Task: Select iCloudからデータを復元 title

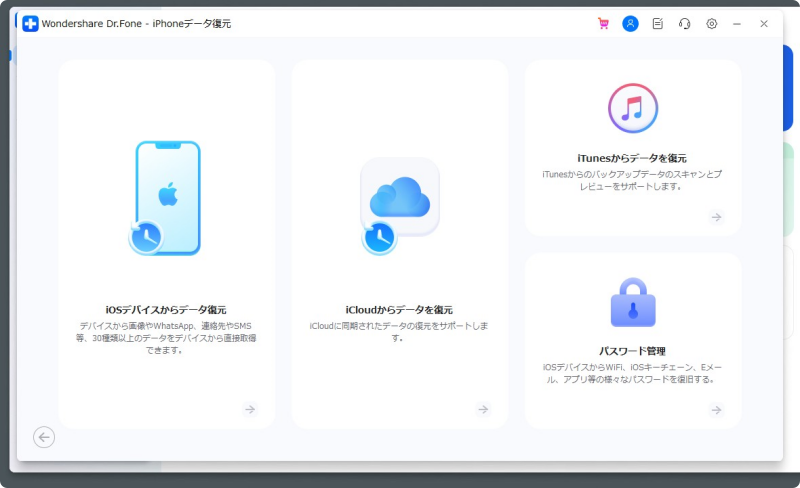Action: coord(399,310)
